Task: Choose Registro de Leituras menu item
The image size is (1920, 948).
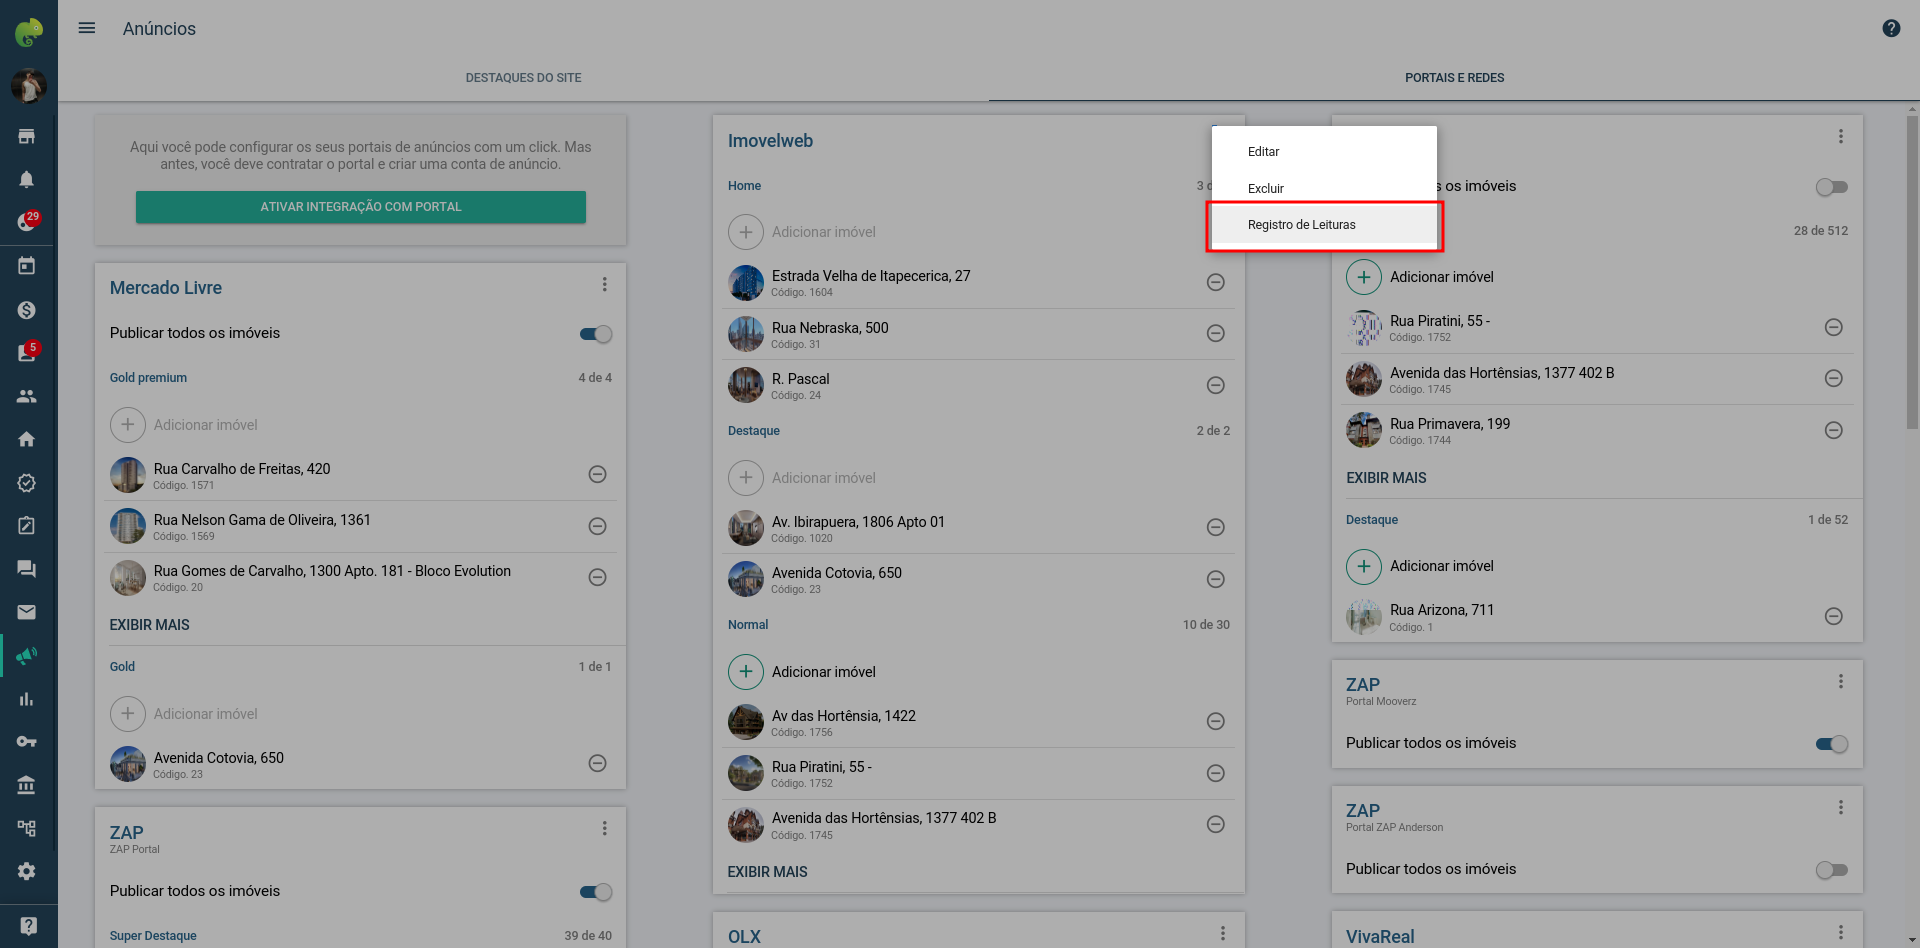Action: (1324, 225)
